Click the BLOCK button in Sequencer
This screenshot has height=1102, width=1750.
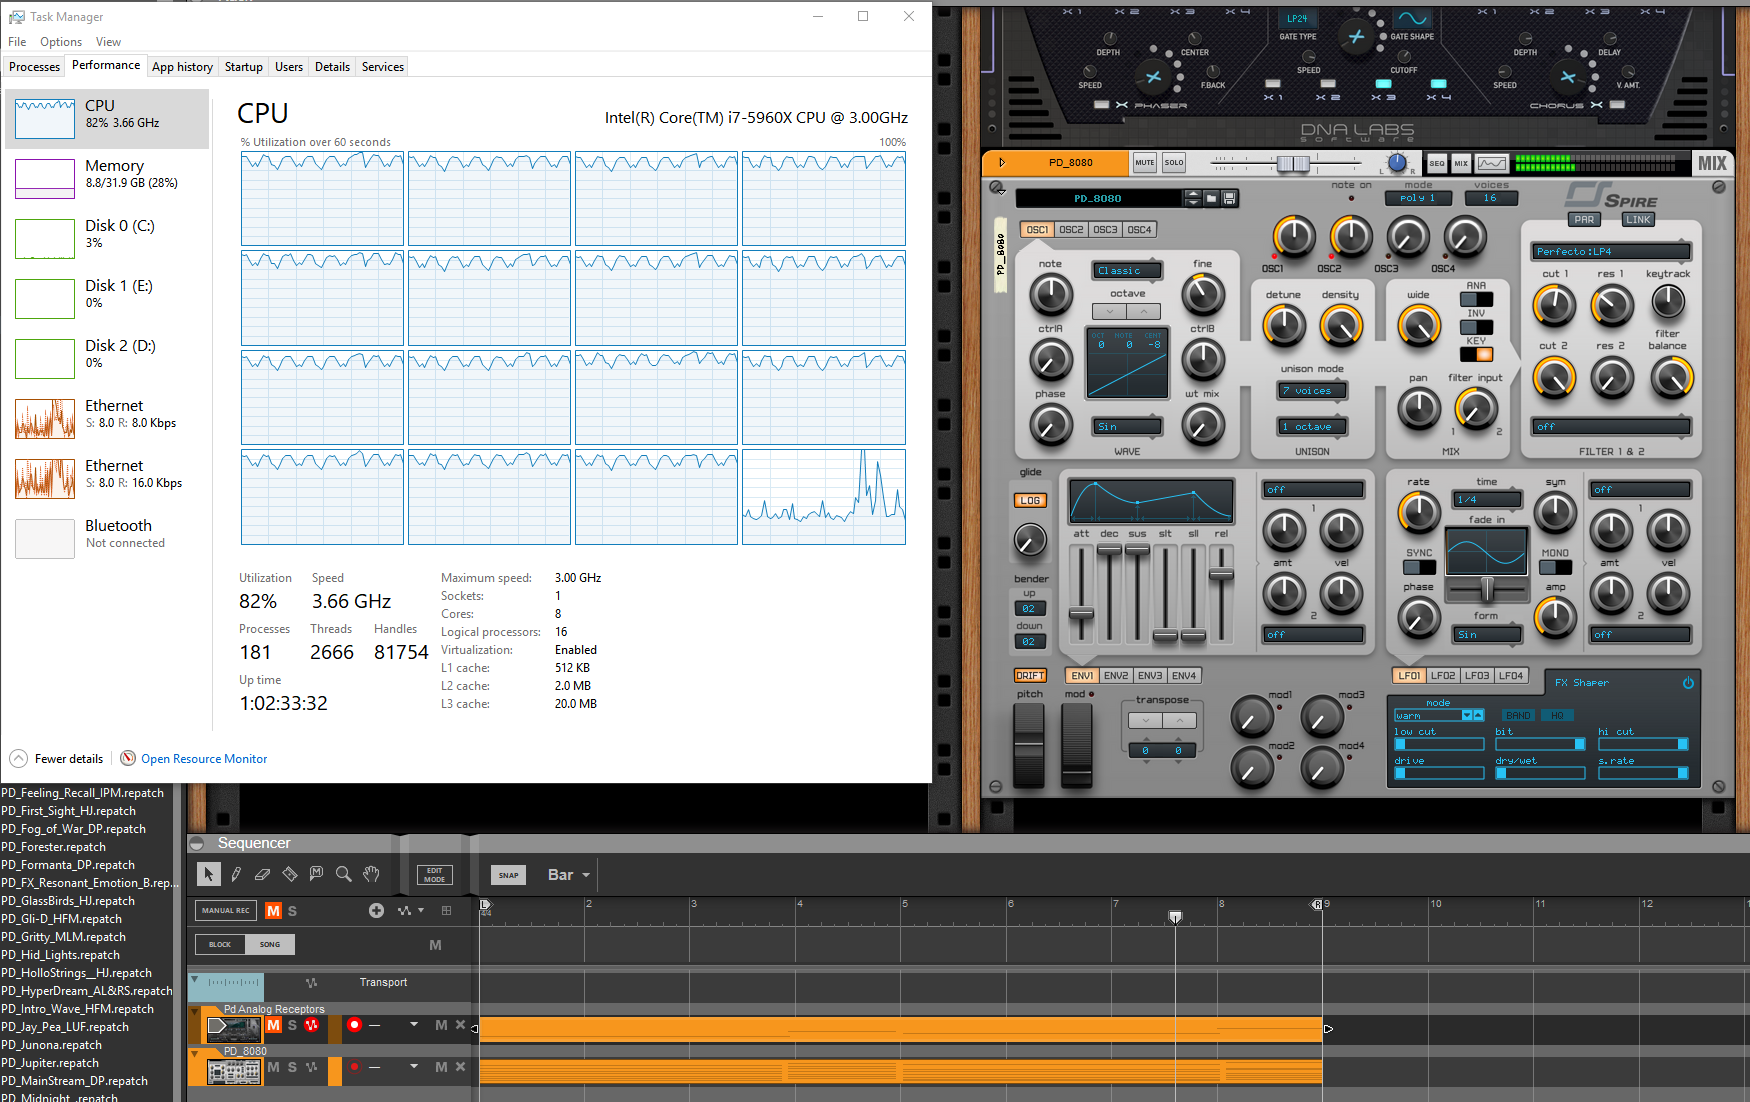[220, 944]
